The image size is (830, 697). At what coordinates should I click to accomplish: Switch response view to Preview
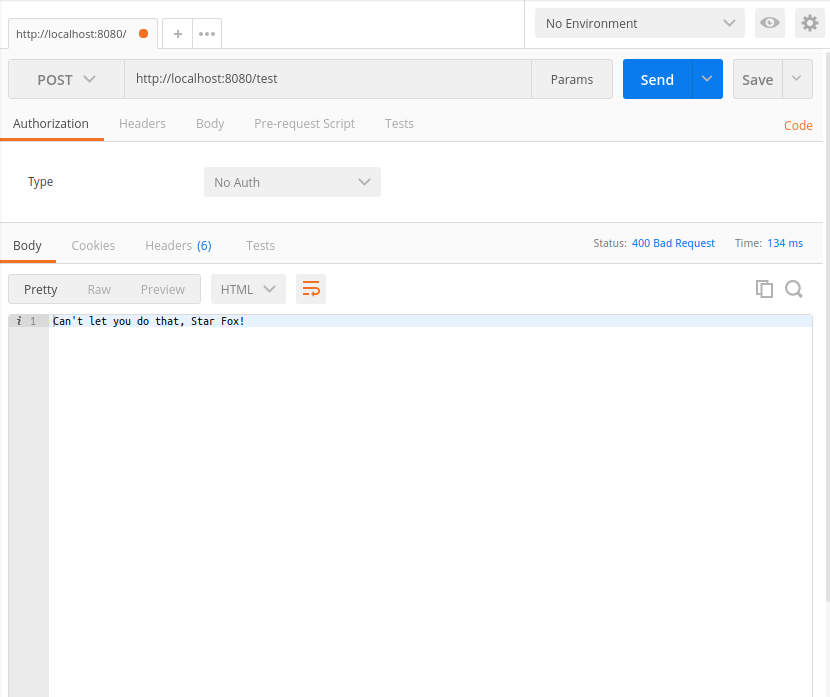click(162, 289)
